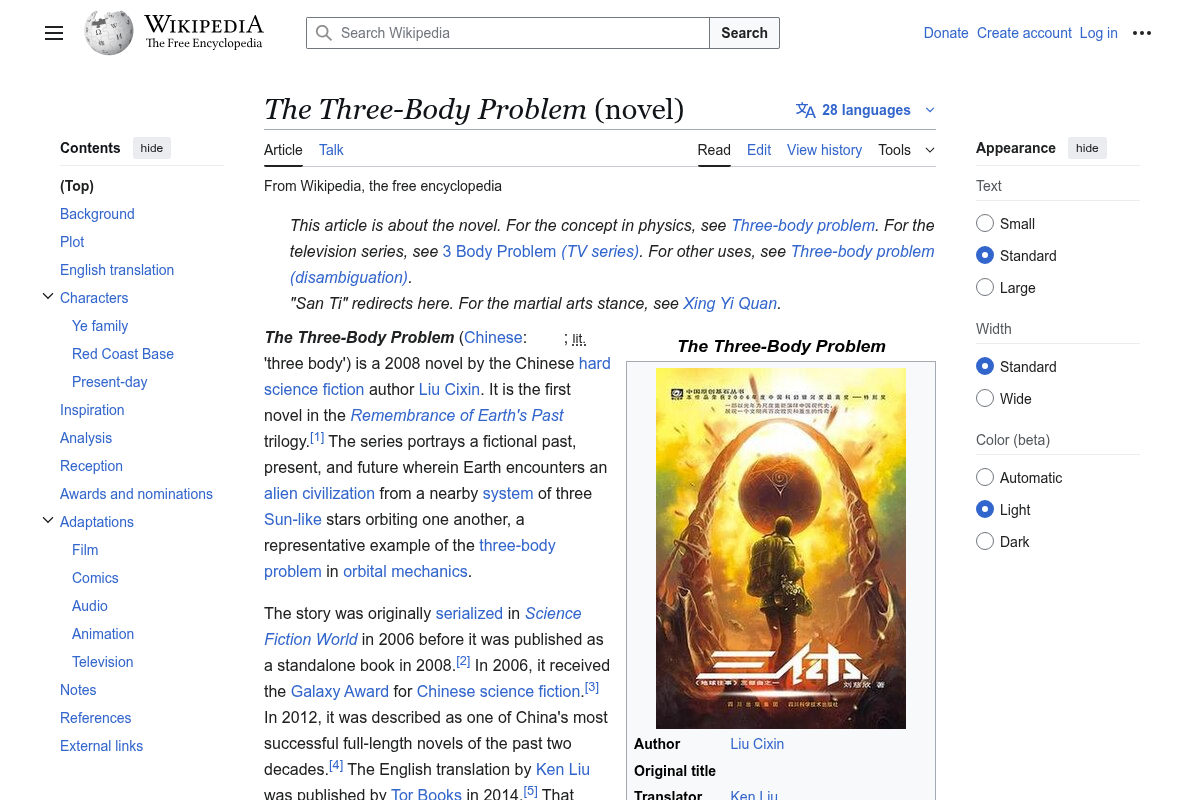Hide the Appearance panel
This screenshot has width=1200, height=800.
[x=1087, y=147]
